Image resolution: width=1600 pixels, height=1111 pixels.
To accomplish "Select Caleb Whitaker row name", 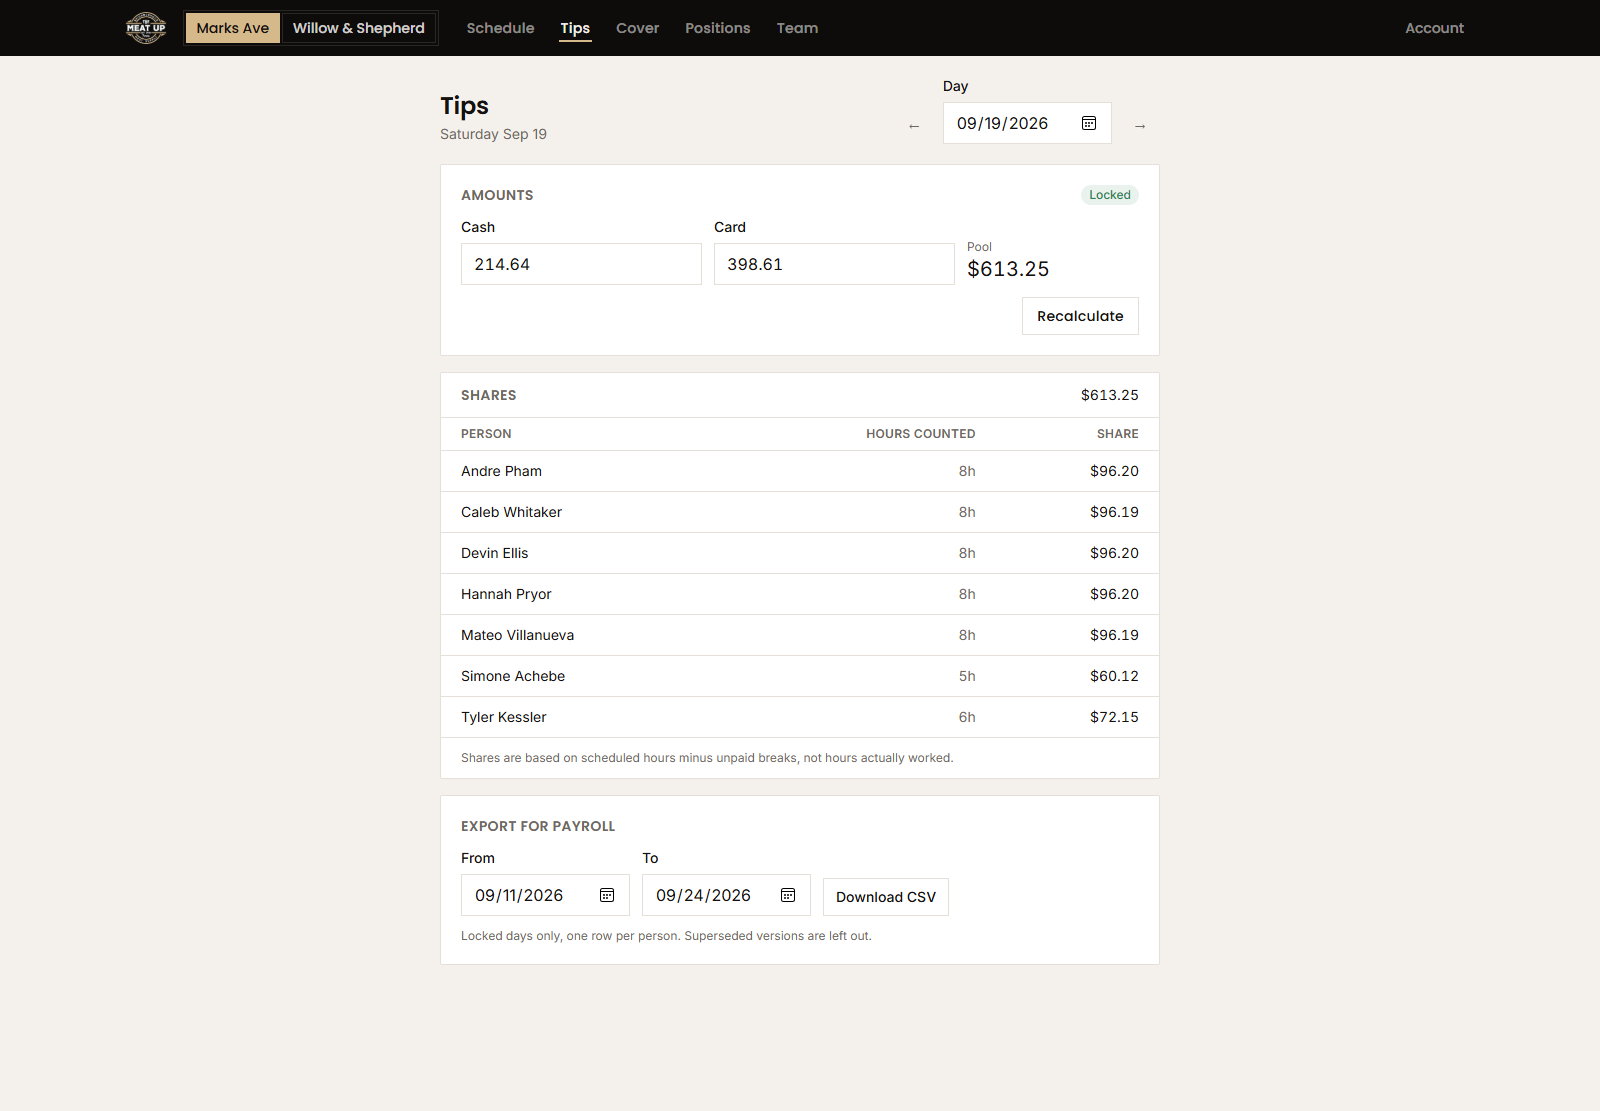I will click(x=511, y=512).
